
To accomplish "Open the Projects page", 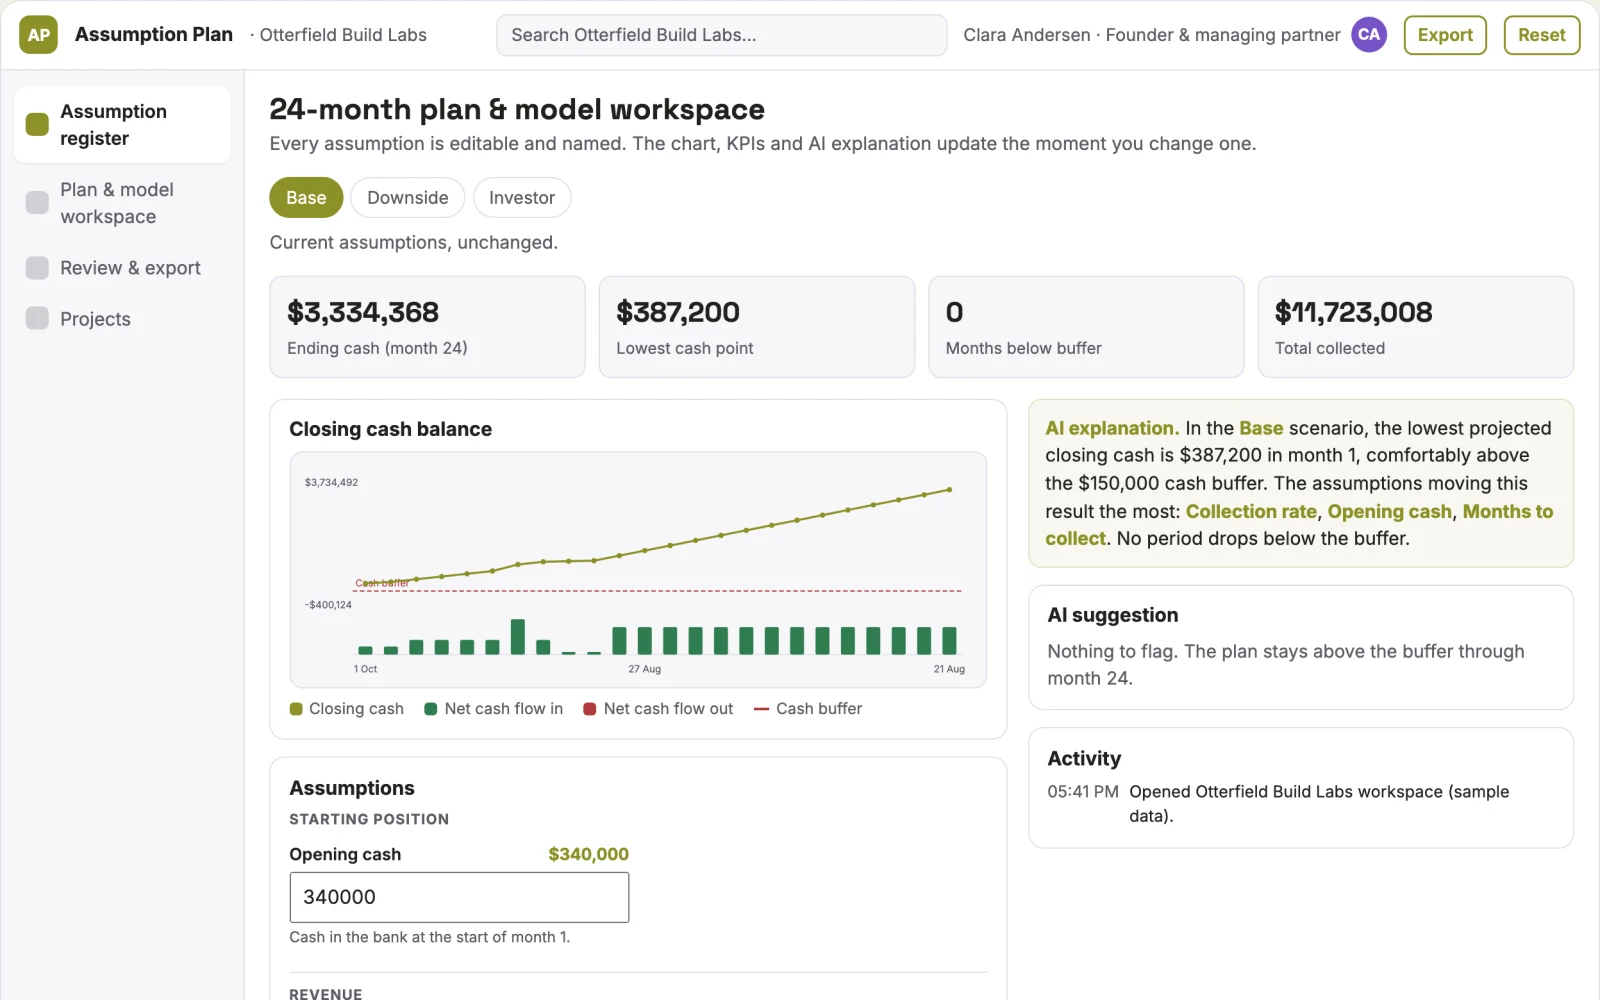I will (x=122, y=319).
